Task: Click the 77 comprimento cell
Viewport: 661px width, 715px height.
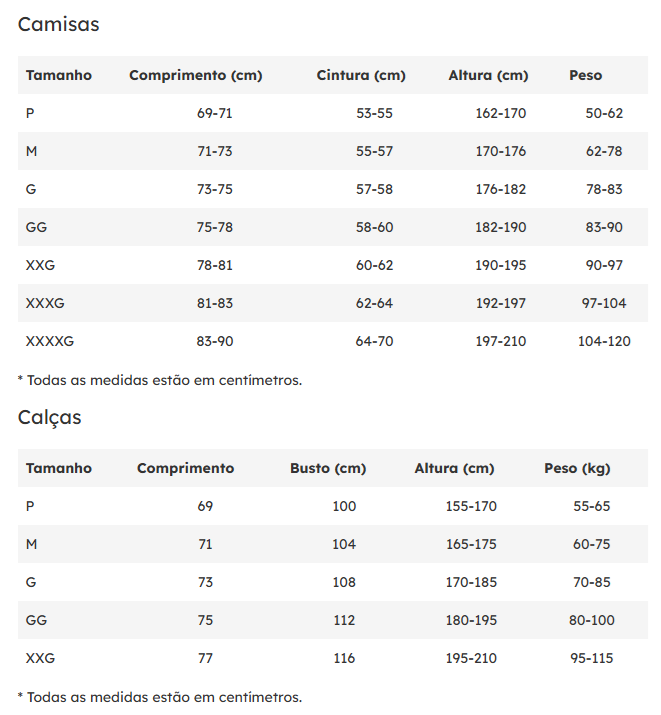Action: [x=205, y=658]
